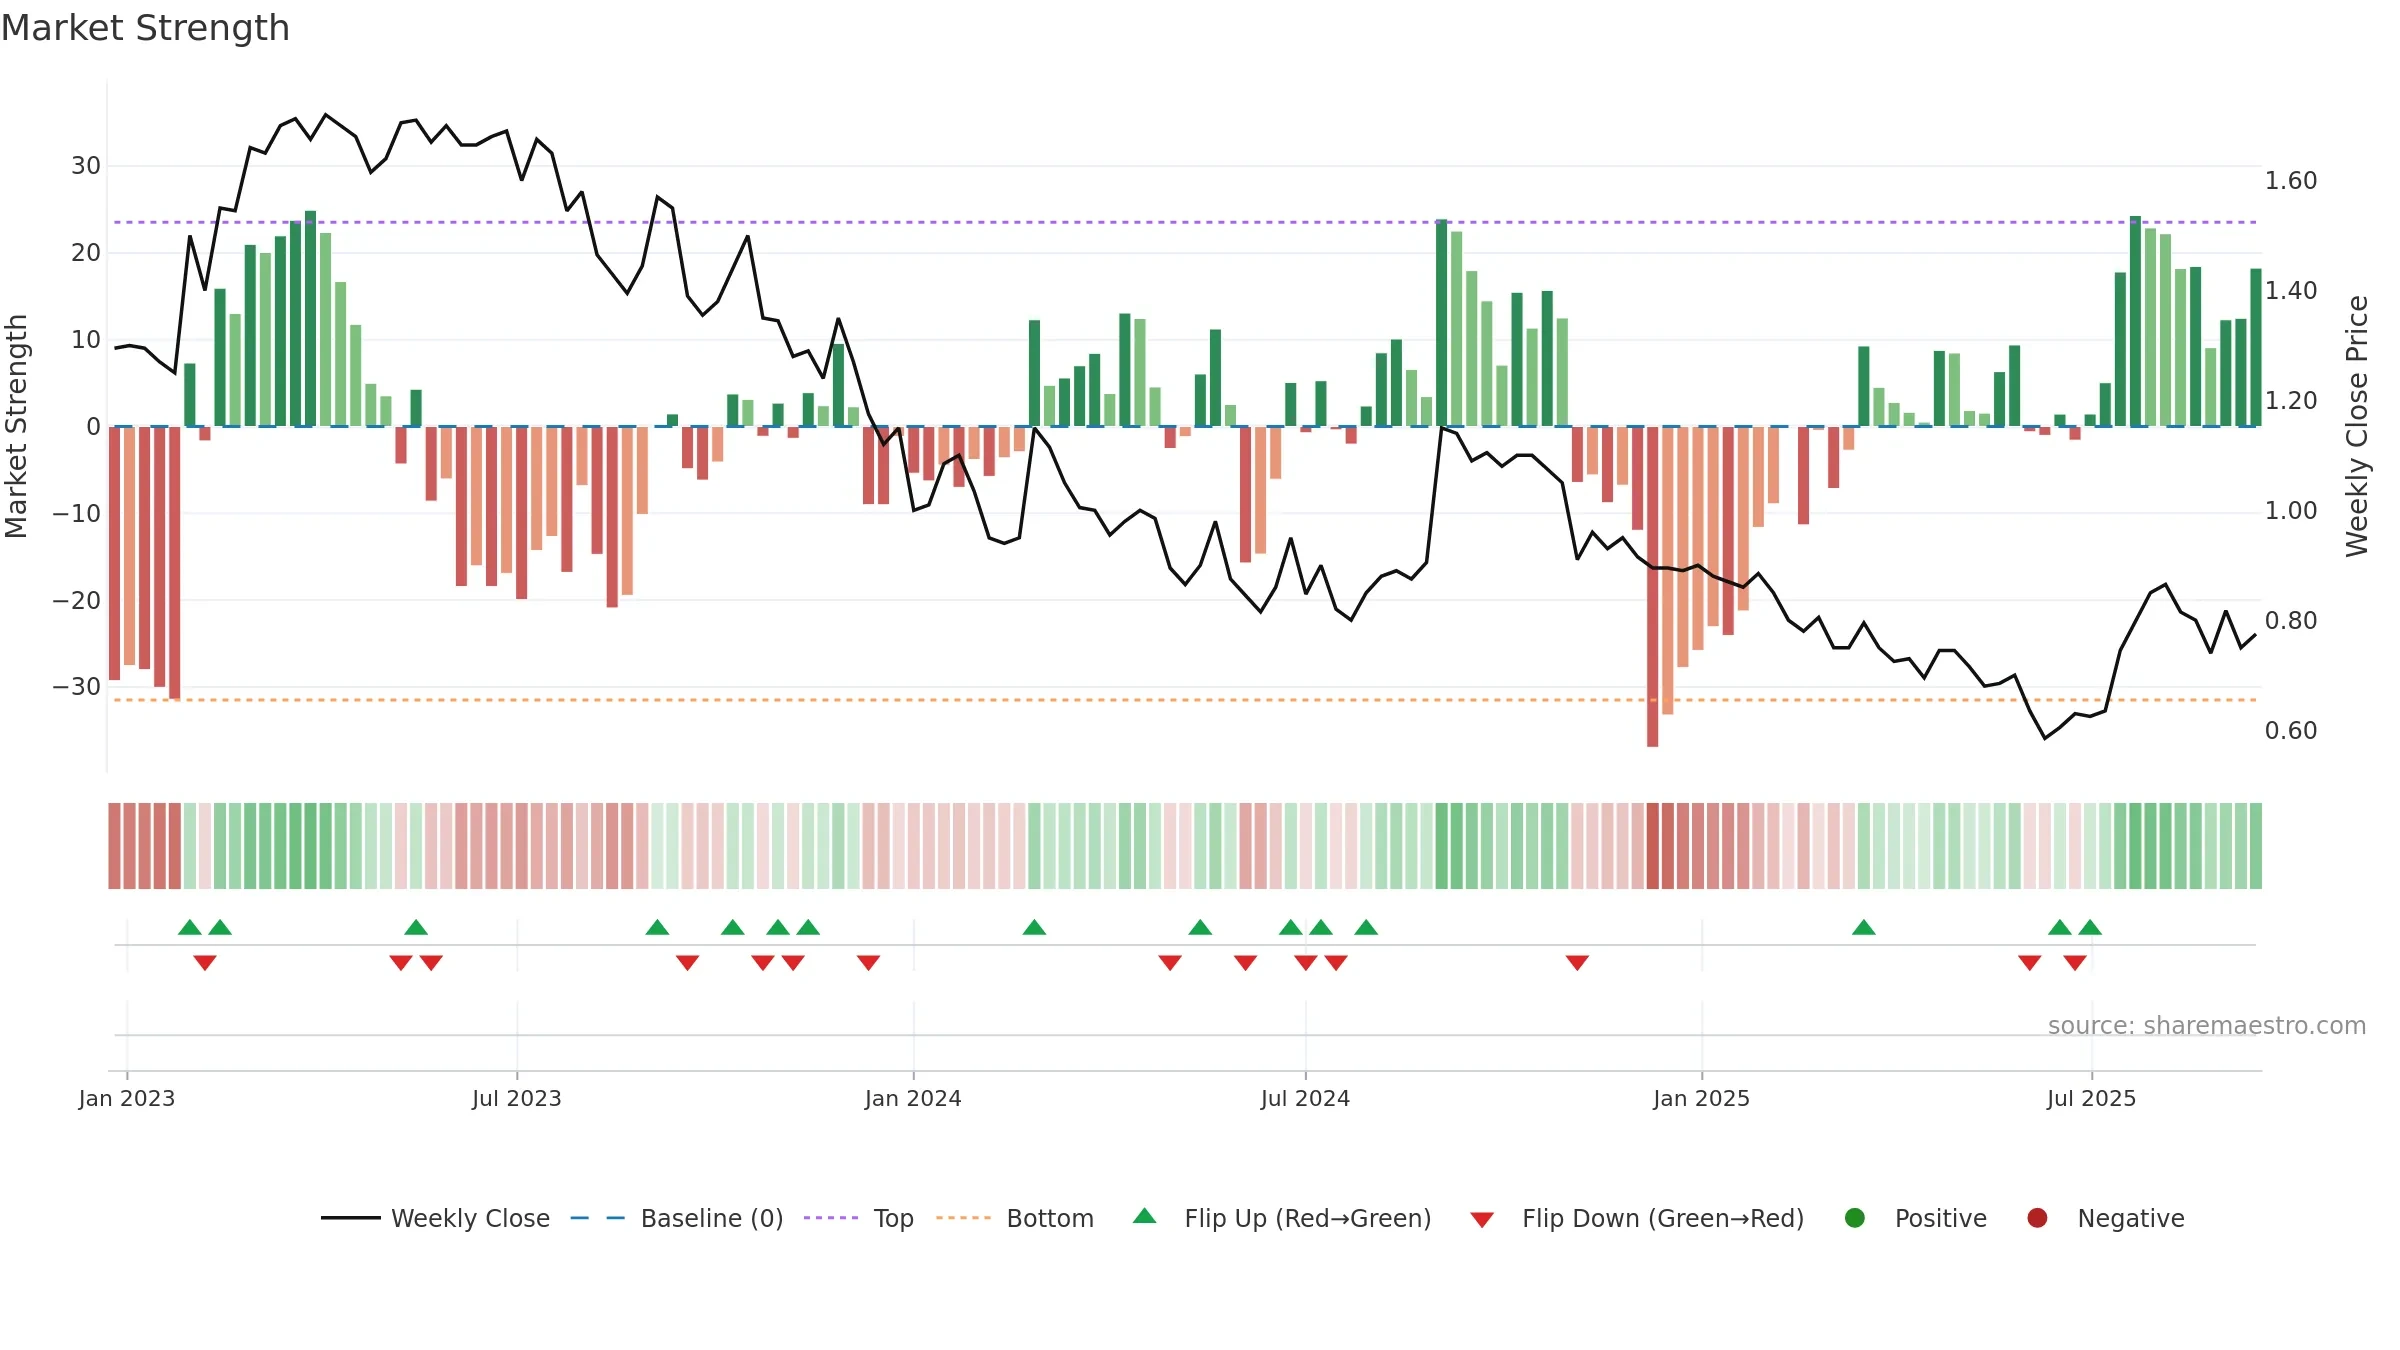2400x1350 pixels.
Task: Click the 'Jul 2023' x-axis label
Action: [517, 1098]
